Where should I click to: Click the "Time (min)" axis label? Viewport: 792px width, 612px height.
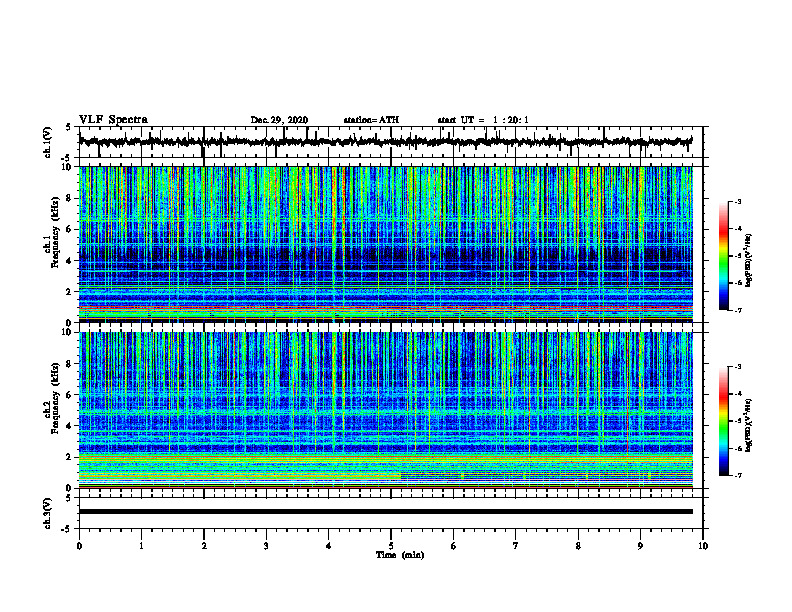click(400, 555)
